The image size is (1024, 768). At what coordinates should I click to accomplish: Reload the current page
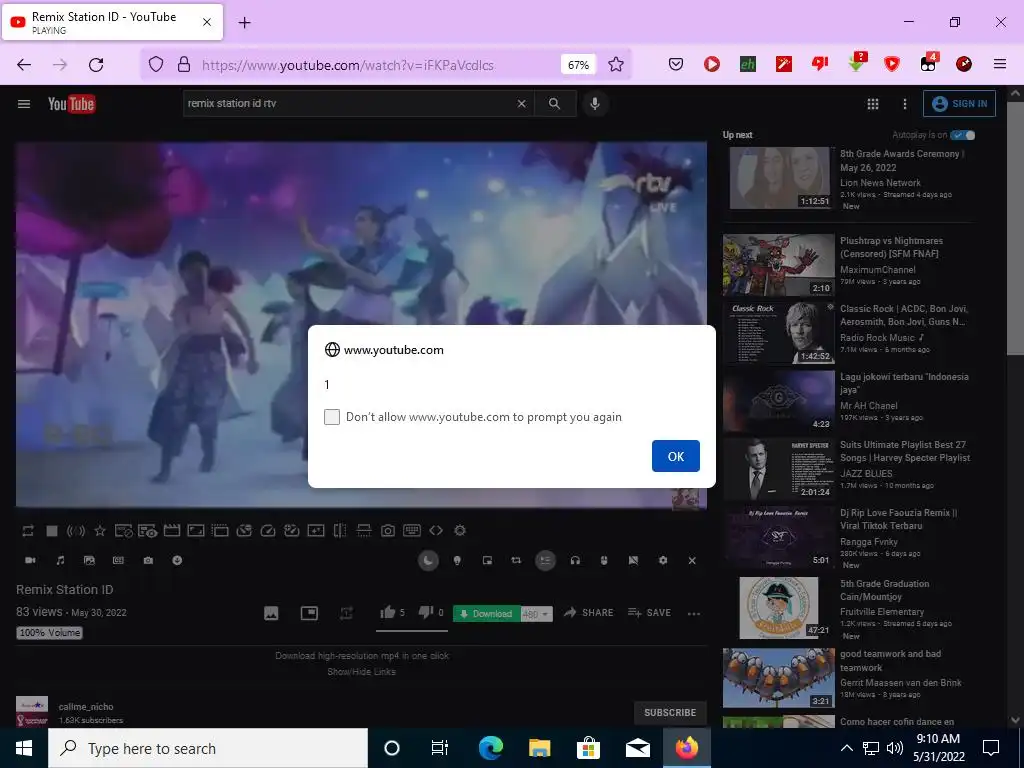pos(96,65)
